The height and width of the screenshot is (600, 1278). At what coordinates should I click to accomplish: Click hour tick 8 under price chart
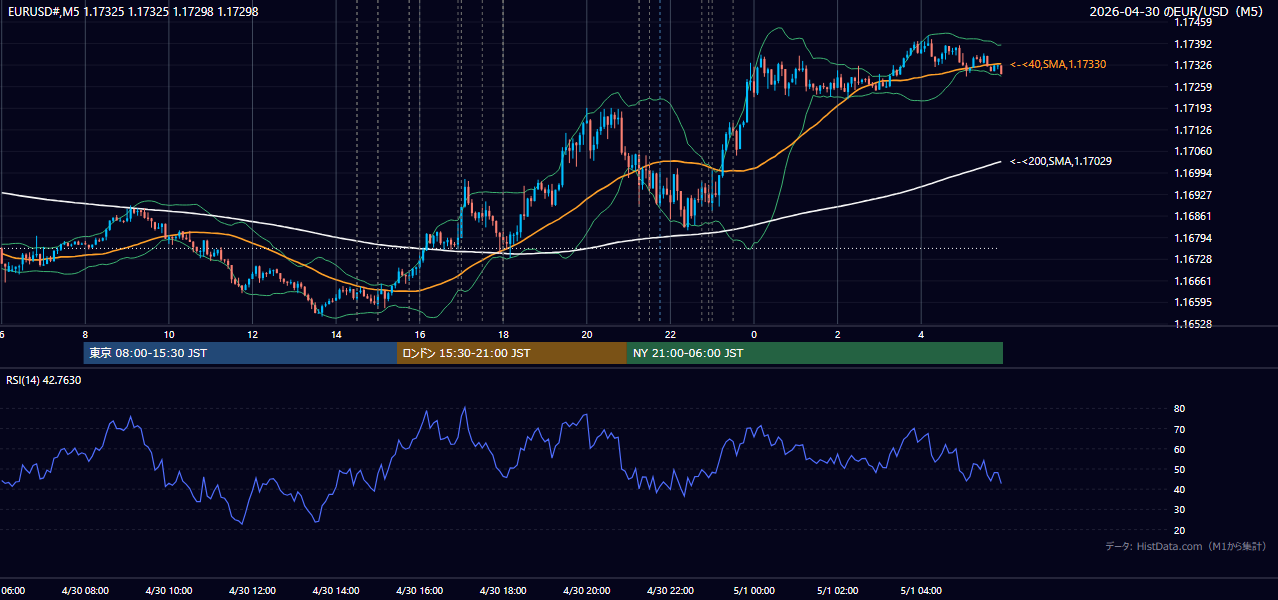click(85, 334)
